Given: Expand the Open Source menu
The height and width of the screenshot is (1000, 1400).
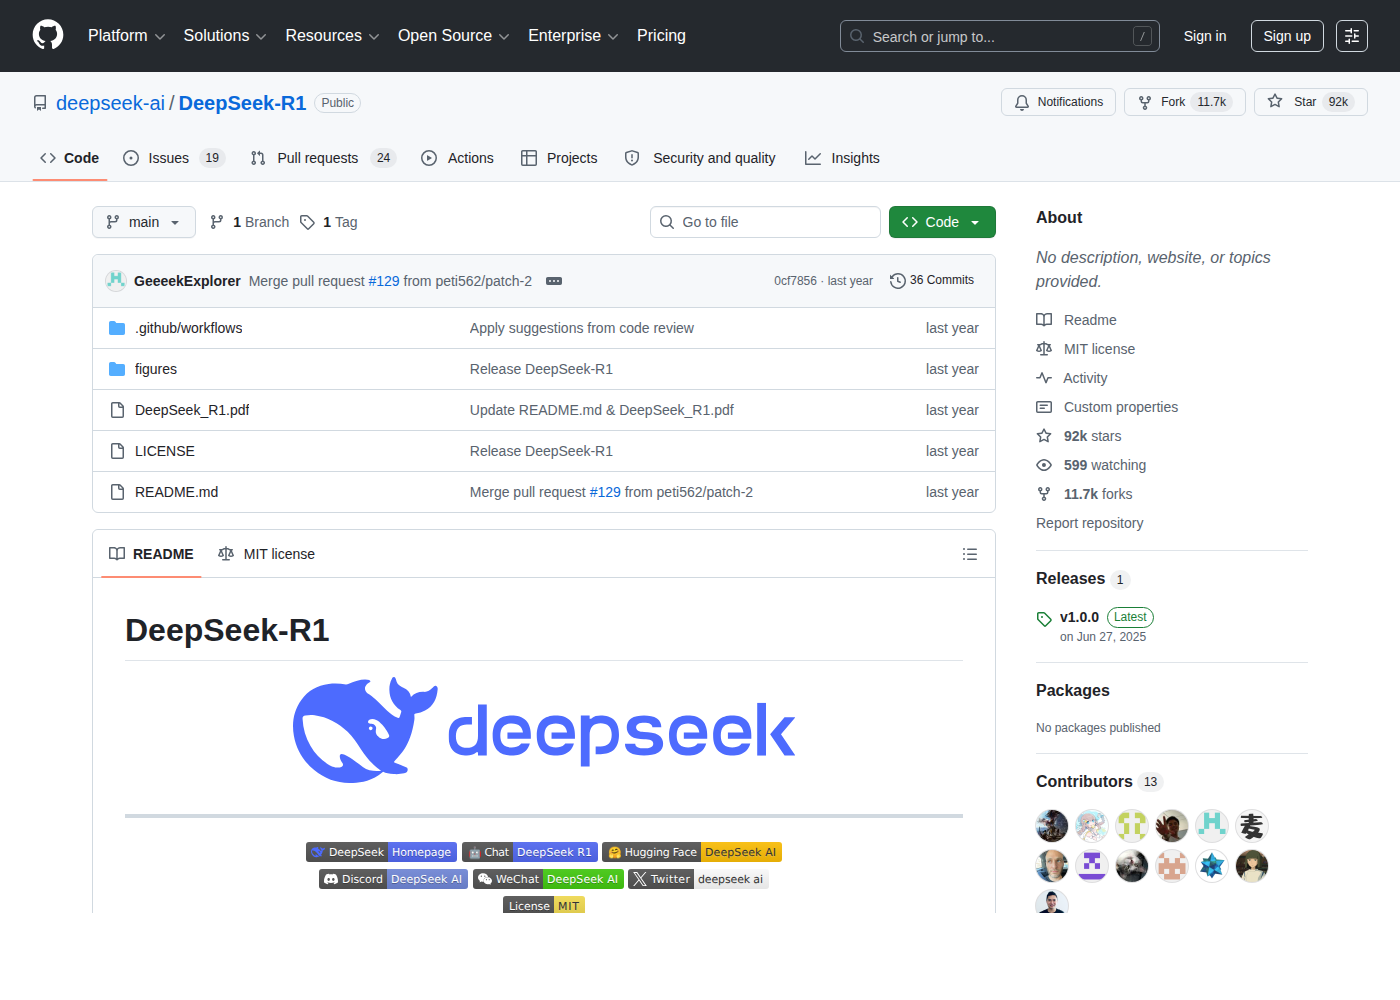Looking at the screenshot, I should point(454,36).
